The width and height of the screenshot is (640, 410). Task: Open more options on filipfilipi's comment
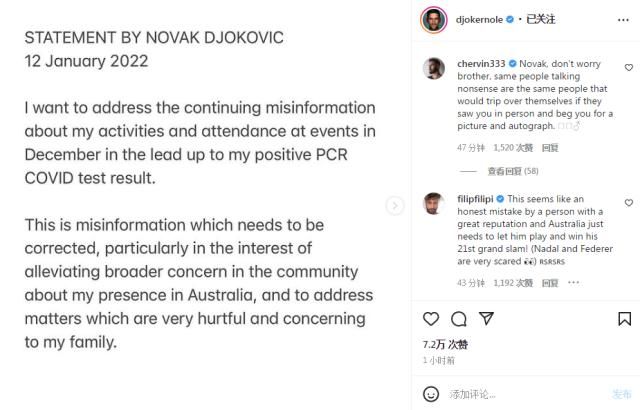coord(573,282)
